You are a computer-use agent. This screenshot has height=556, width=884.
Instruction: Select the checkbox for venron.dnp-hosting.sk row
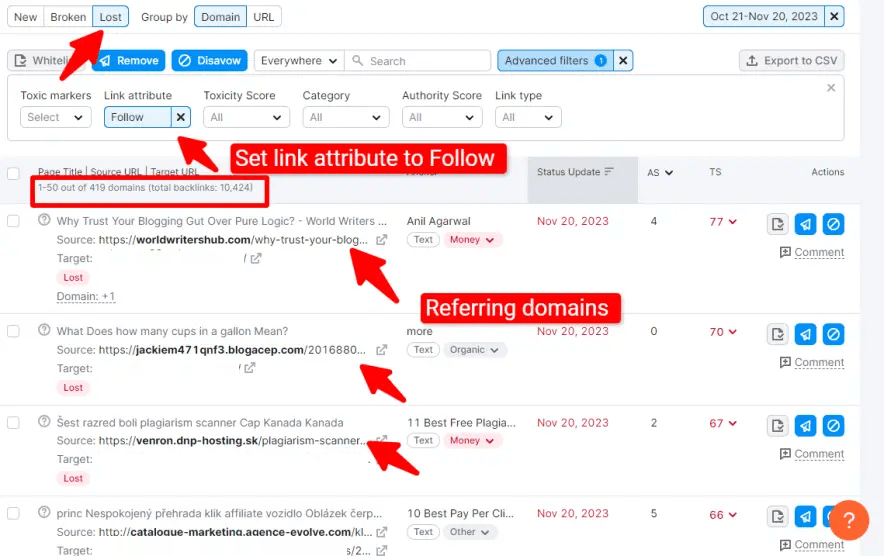tap(14, 423)
